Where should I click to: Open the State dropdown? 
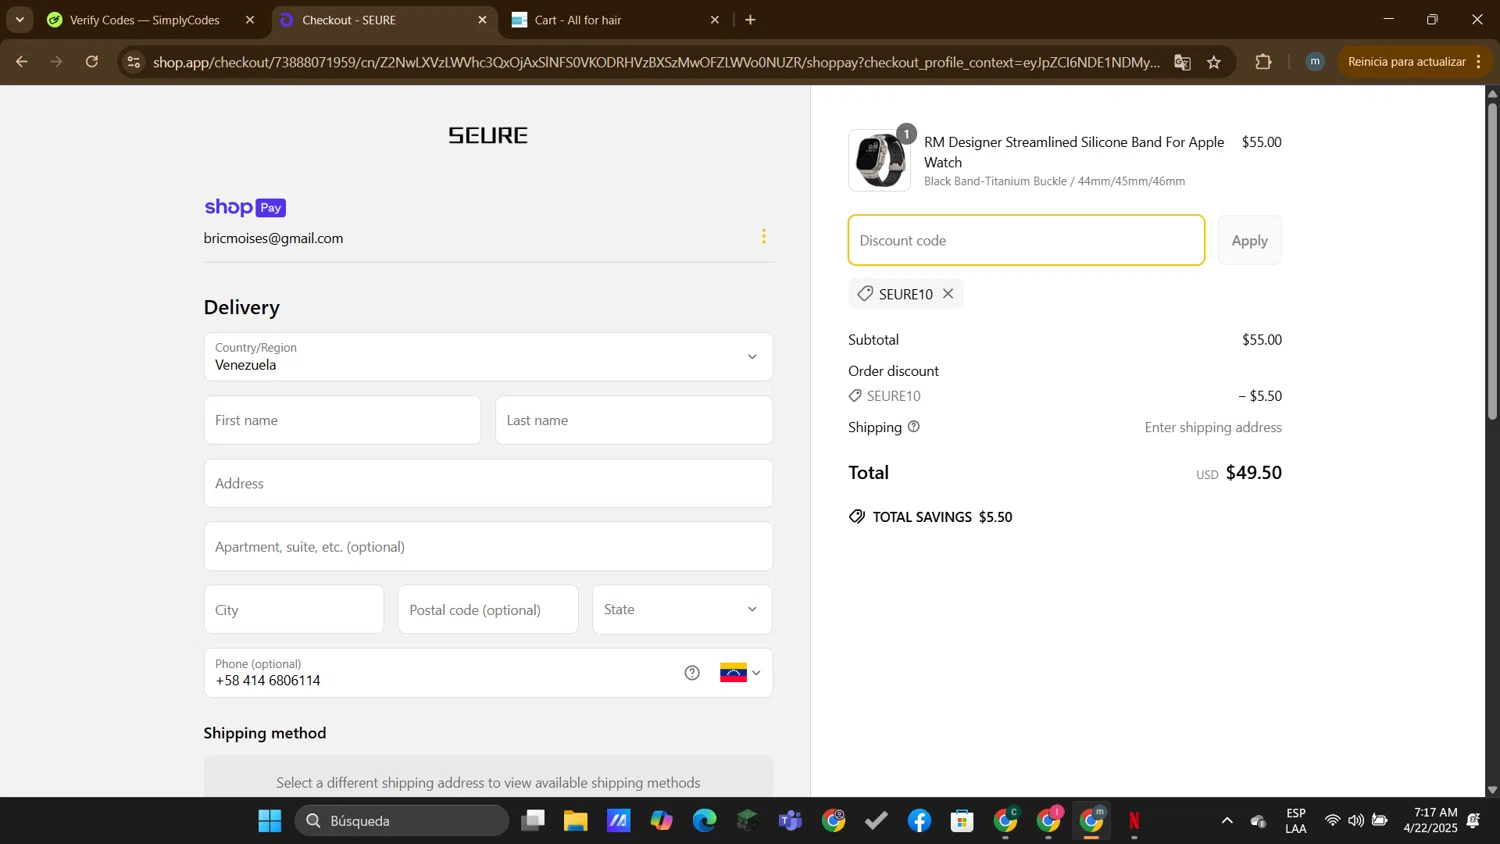tap(682, 609)
